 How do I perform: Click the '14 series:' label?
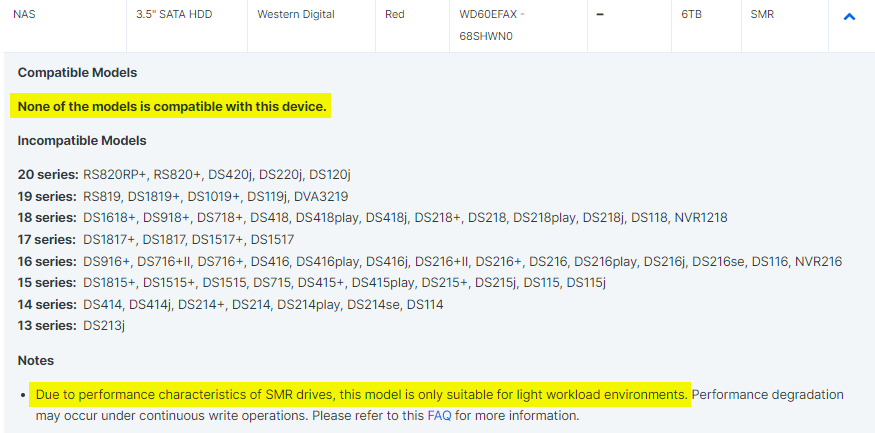point(47,305)
